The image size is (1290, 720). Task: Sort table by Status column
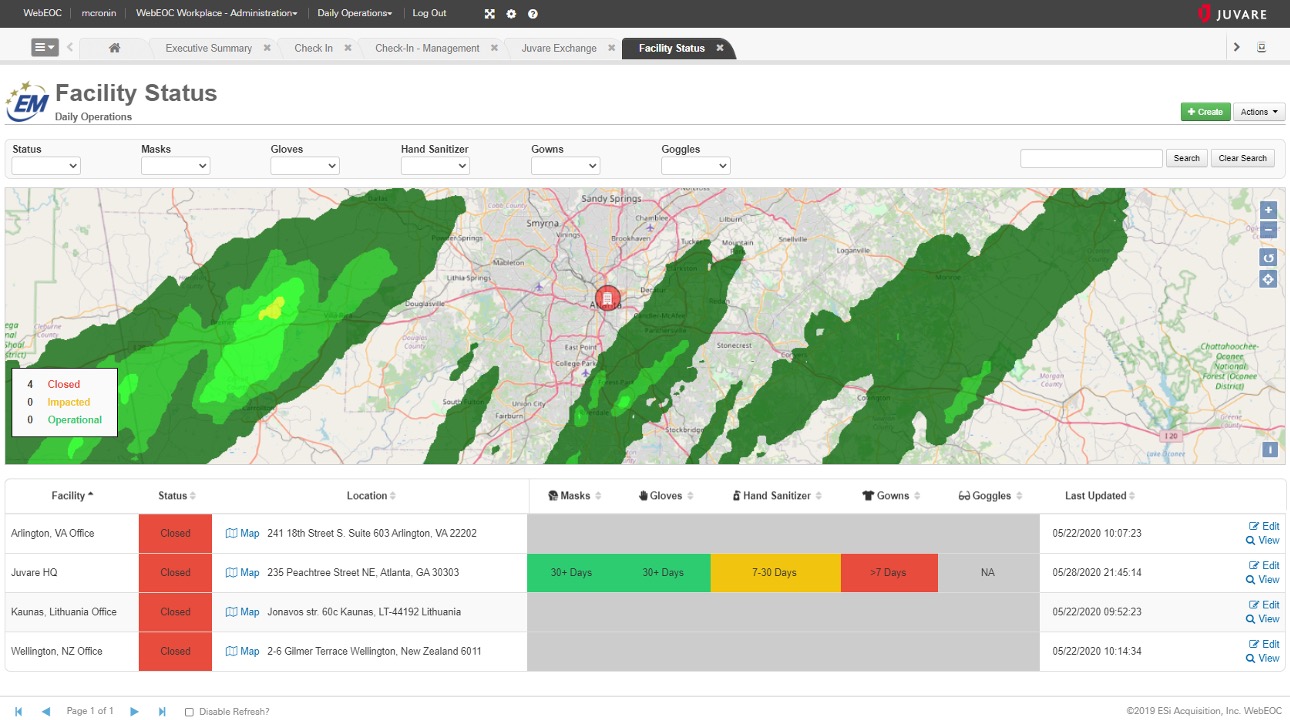[x=176, y=496]
